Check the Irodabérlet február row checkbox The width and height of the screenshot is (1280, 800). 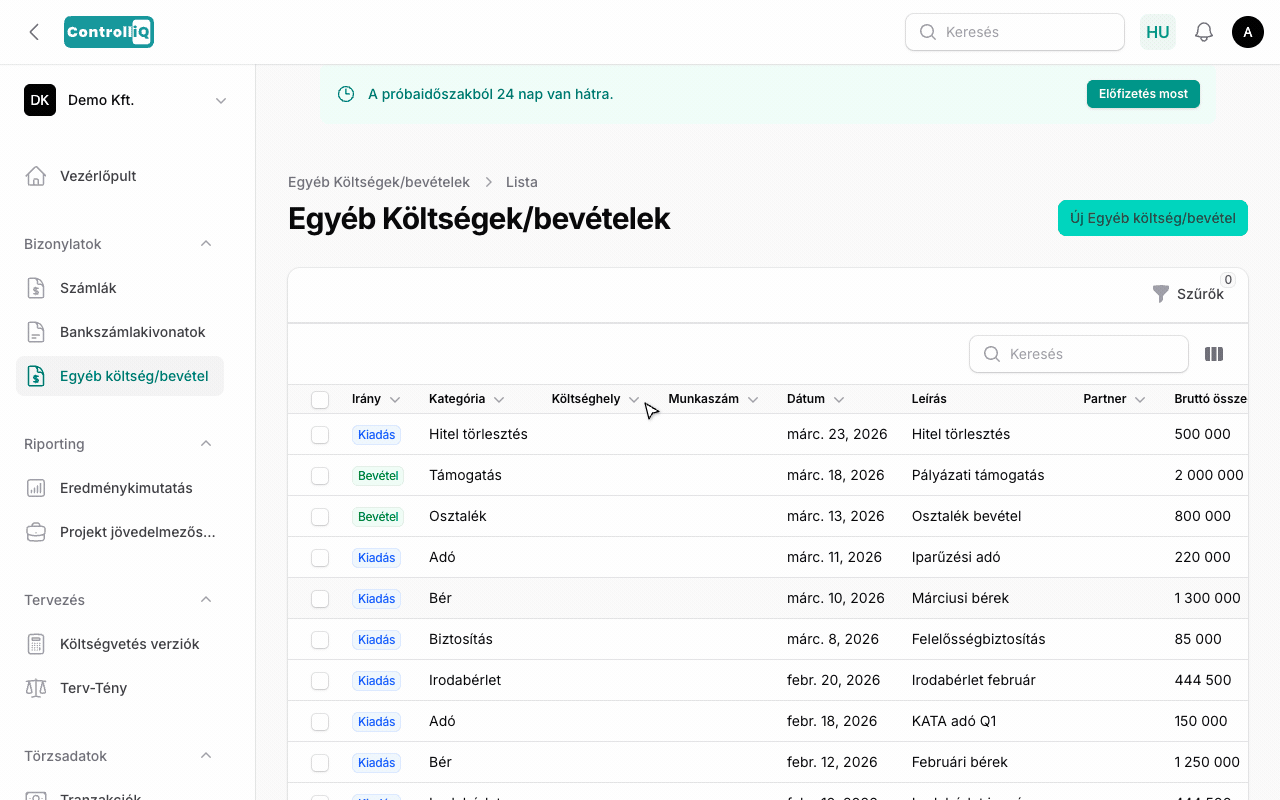tap(320, 681)
